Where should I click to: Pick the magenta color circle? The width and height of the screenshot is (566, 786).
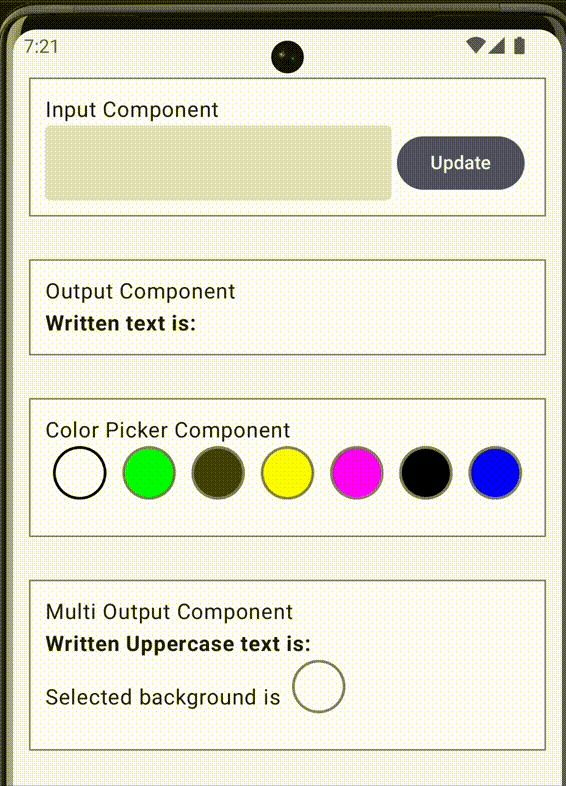356,473
